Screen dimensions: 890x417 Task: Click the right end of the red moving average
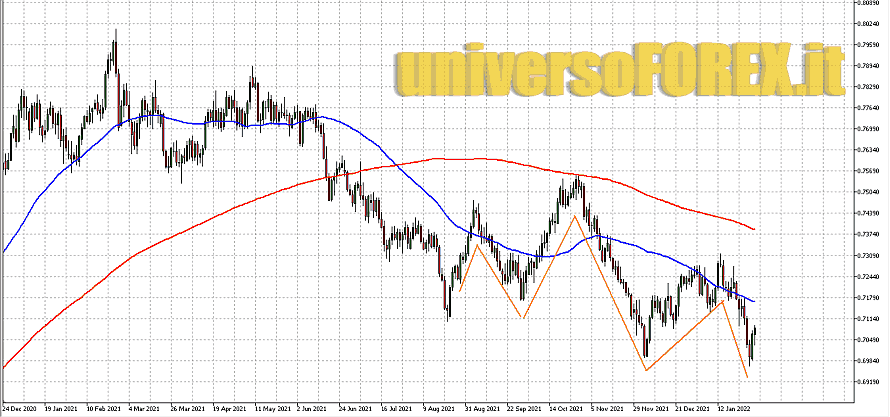pos(753,229)
